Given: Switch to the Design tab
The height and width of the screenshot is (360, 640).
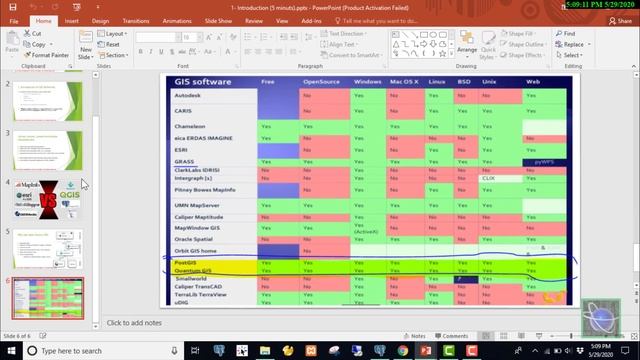Looking at the screenshot, I should [x=100, y=21].
